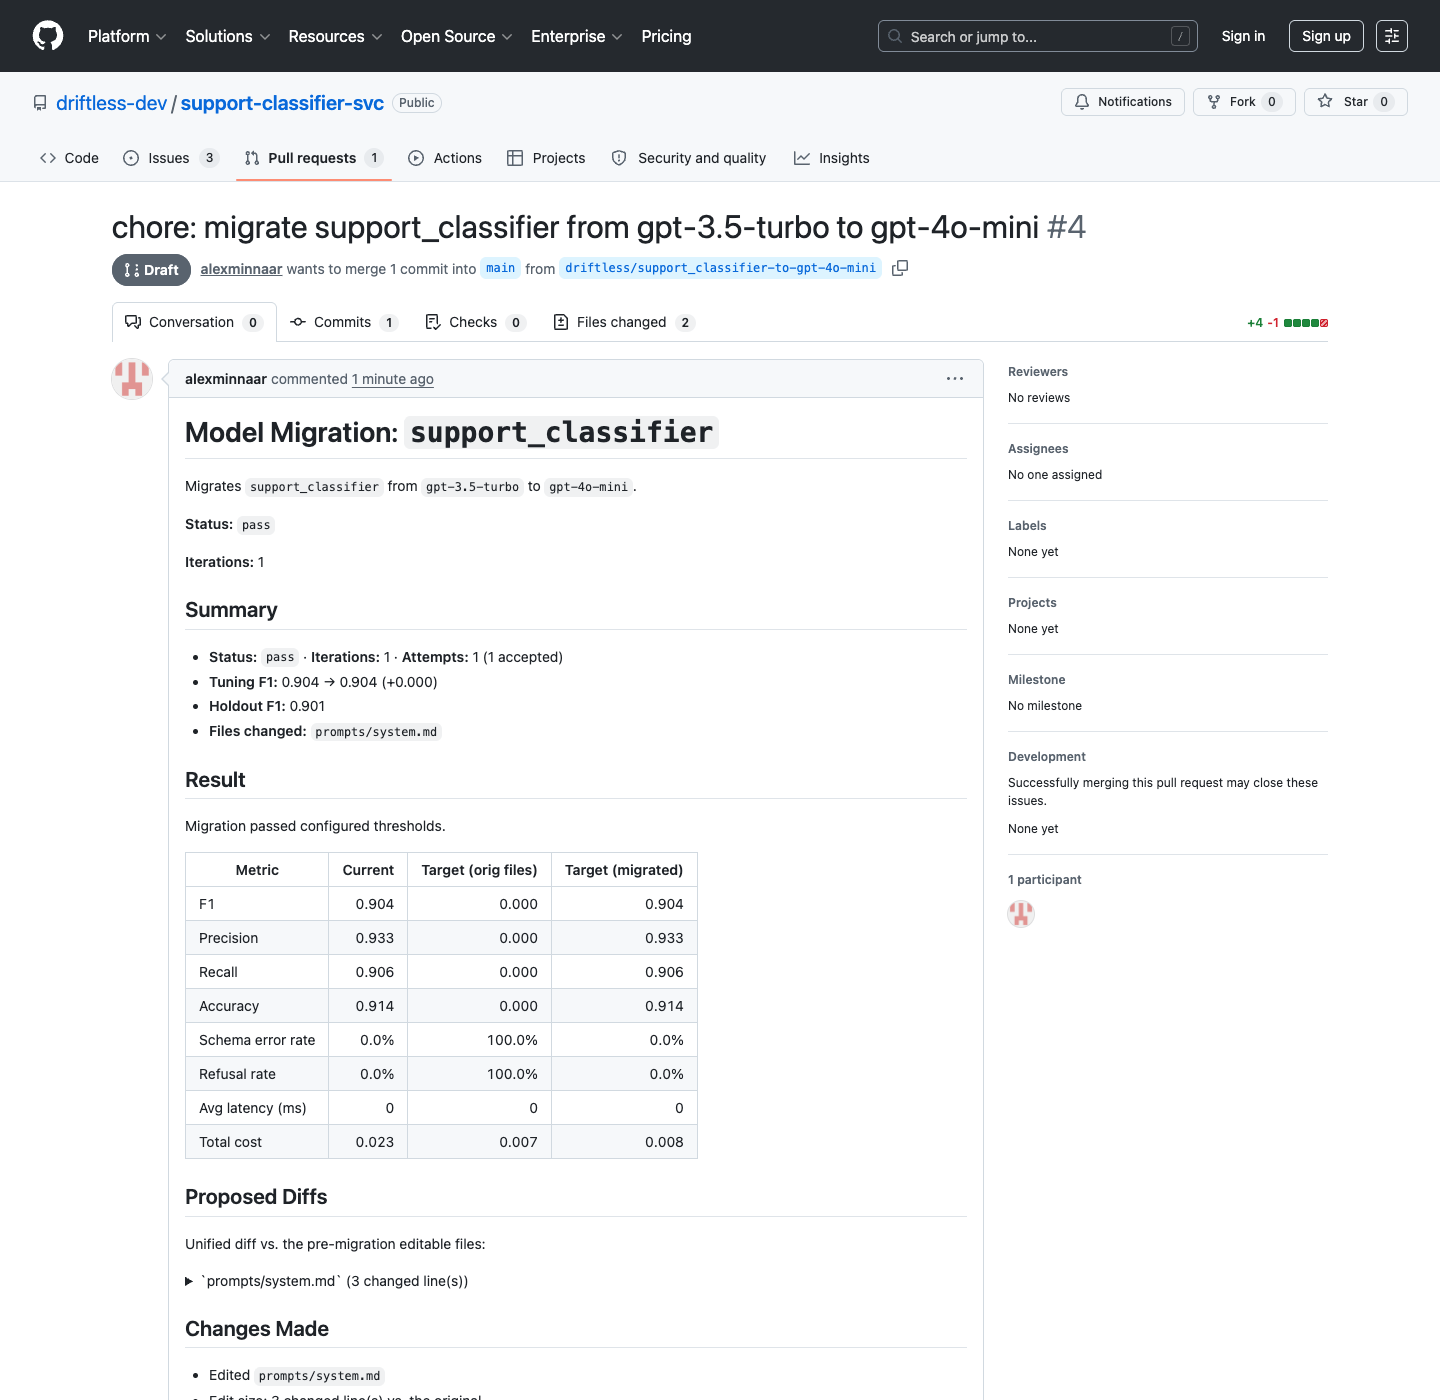
Task: Open the Issues tab
Action: (x=171, y=158)
